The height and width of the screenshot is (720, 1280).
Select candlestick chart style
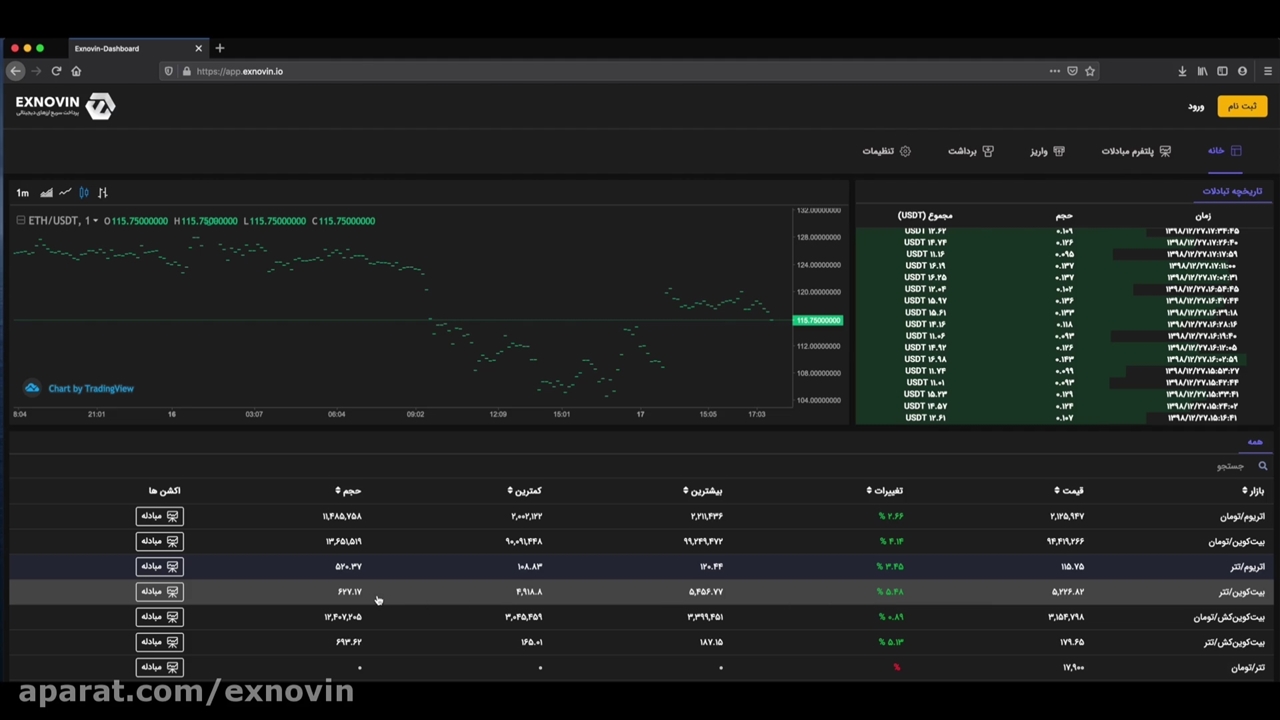(84, 192)
